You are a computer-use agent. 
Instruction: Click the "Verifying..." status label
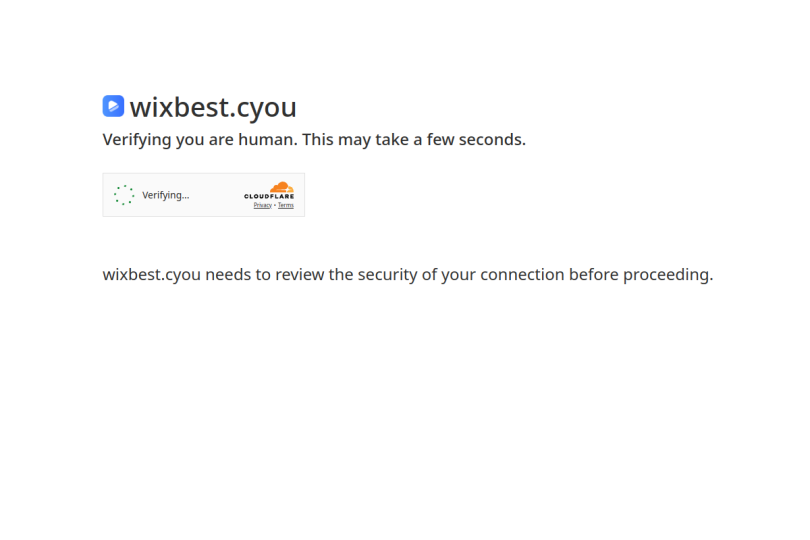[x=166, y=195]
